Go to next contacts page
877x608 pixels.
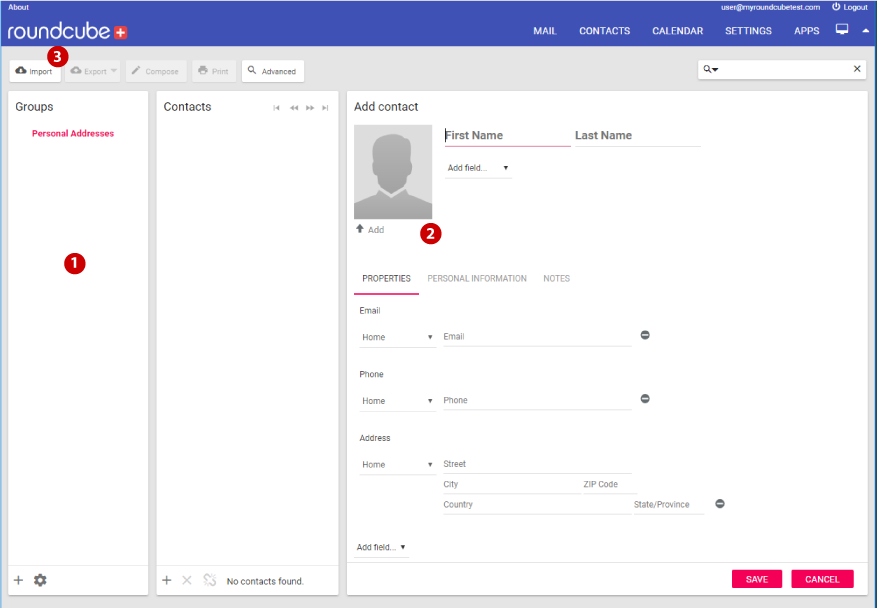pos(310,108)
